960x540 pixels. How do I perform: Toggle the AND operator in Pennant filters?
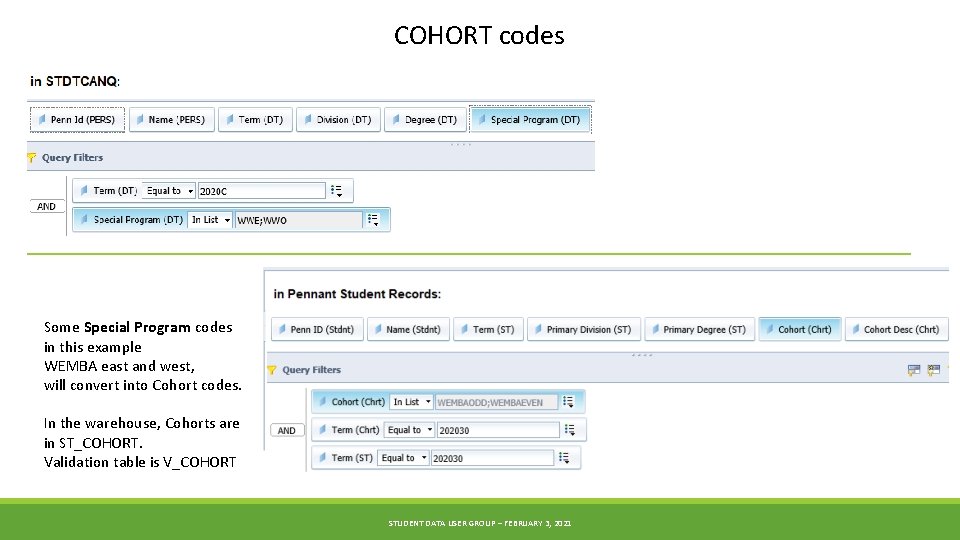pos(287,430)
